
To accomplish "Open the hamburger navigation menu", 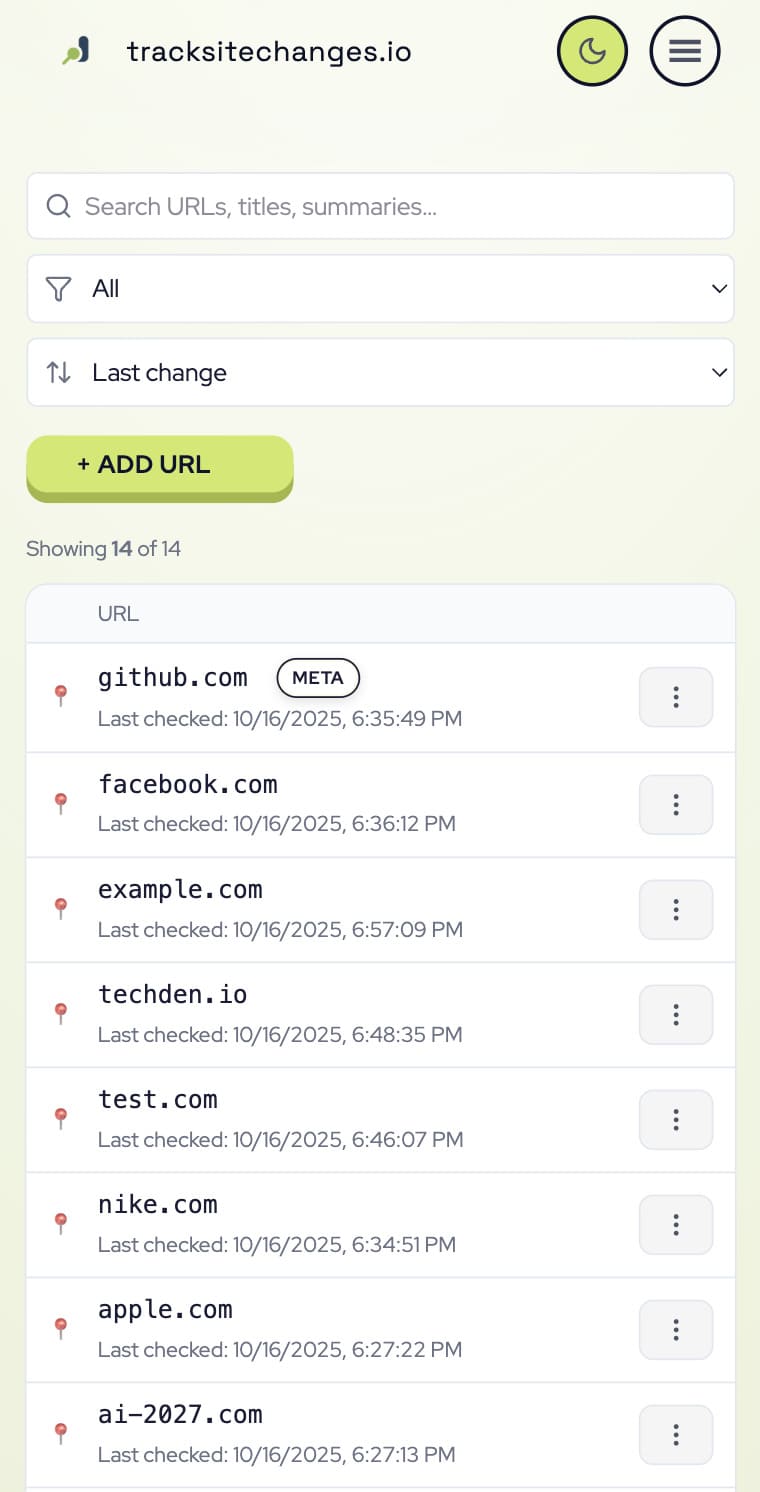I will click(x=684, y=51).
